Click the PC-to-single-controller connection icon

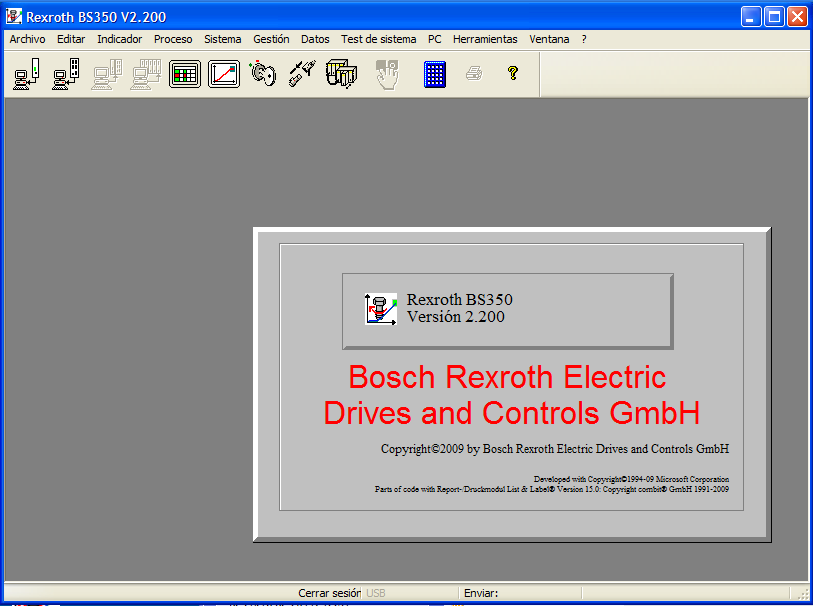27,74
